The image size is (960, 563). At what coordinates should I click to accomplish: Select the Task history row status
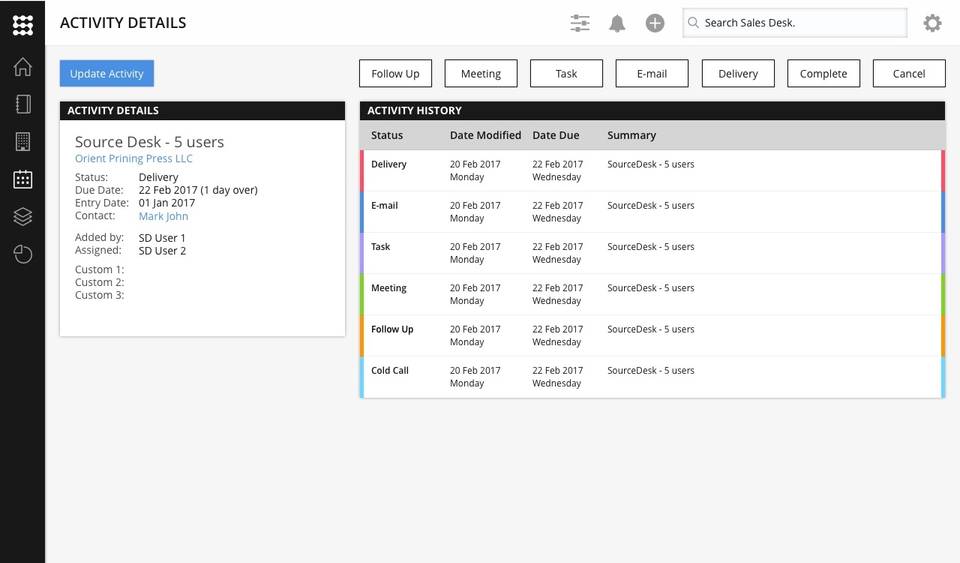380,247
